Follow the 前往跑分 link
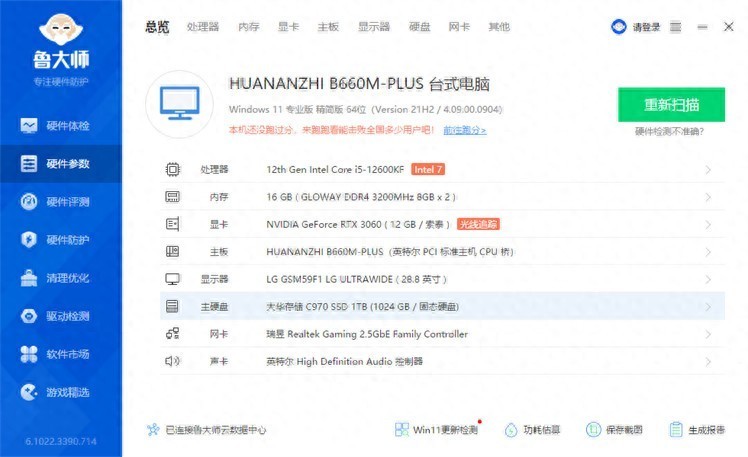Screen dimensions: 748x457 465,130
